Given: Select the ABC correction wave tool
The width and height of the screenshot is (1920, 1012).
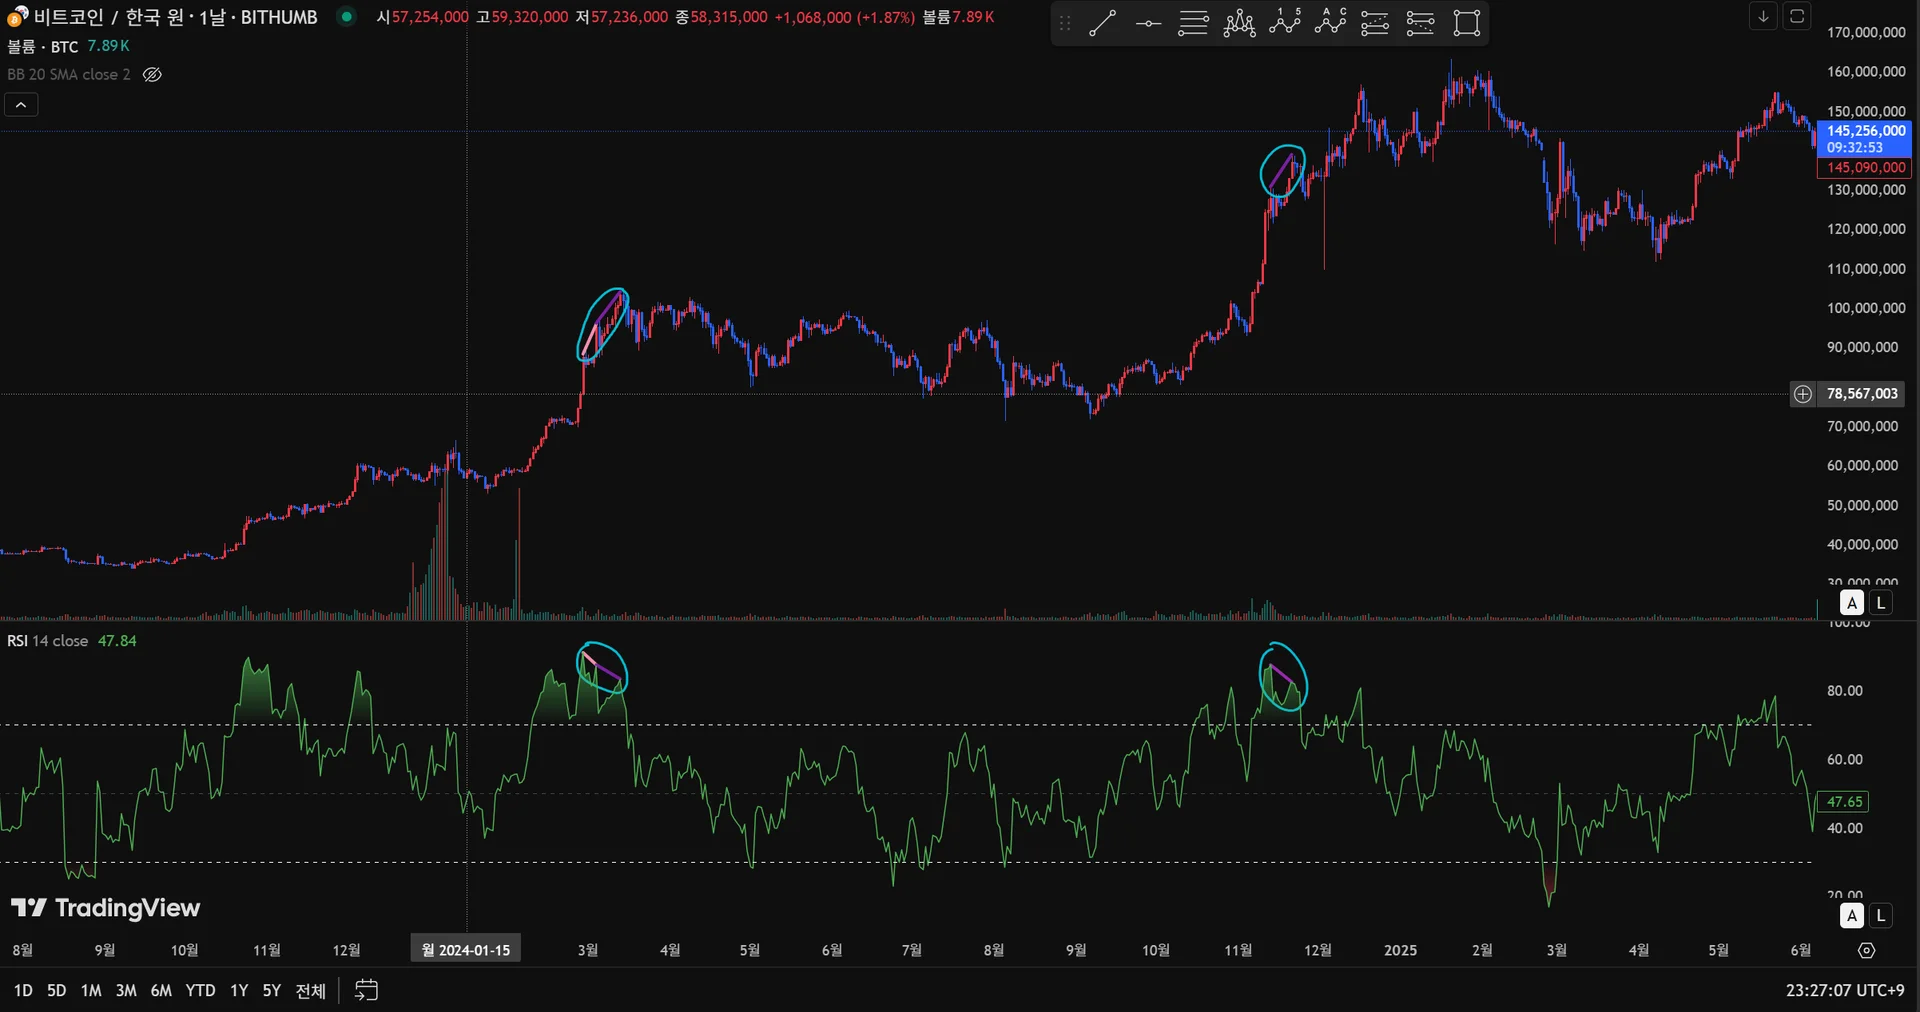Looking at the screenshot, I should point(1330,22).
